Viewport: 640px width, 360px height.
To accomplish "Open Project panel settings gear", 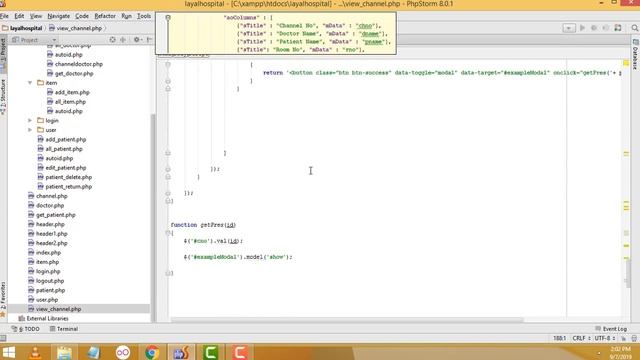I will pyautogui.click(x=137, y=40).
